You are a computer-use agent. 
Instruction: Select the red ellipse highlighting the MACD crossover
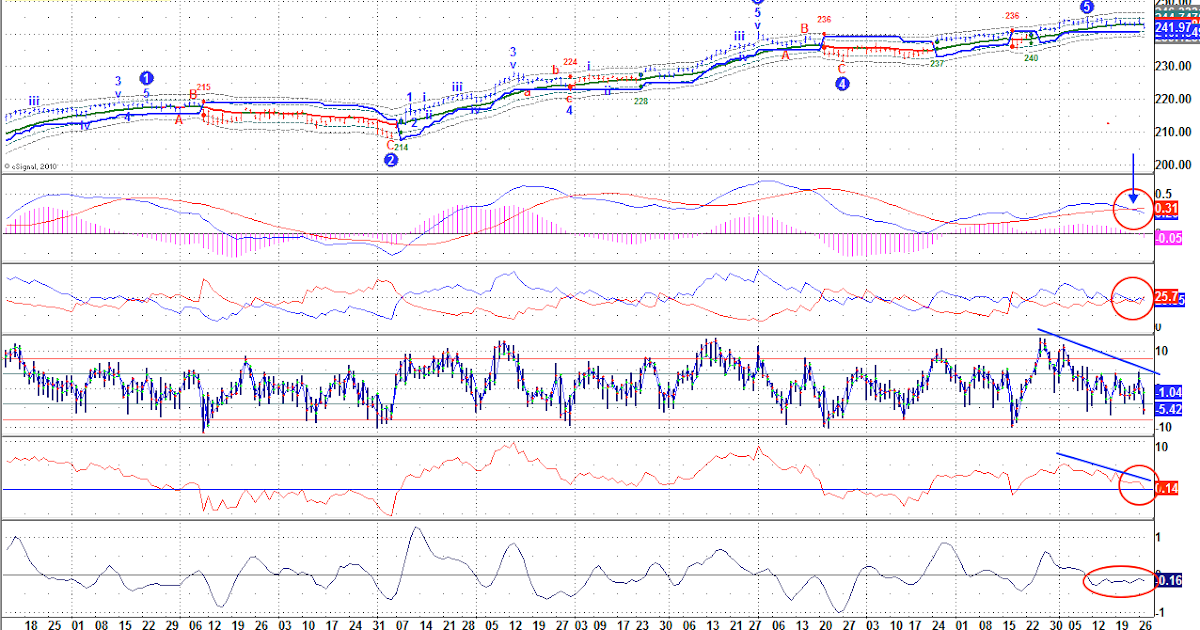(x=1134, y=210)
